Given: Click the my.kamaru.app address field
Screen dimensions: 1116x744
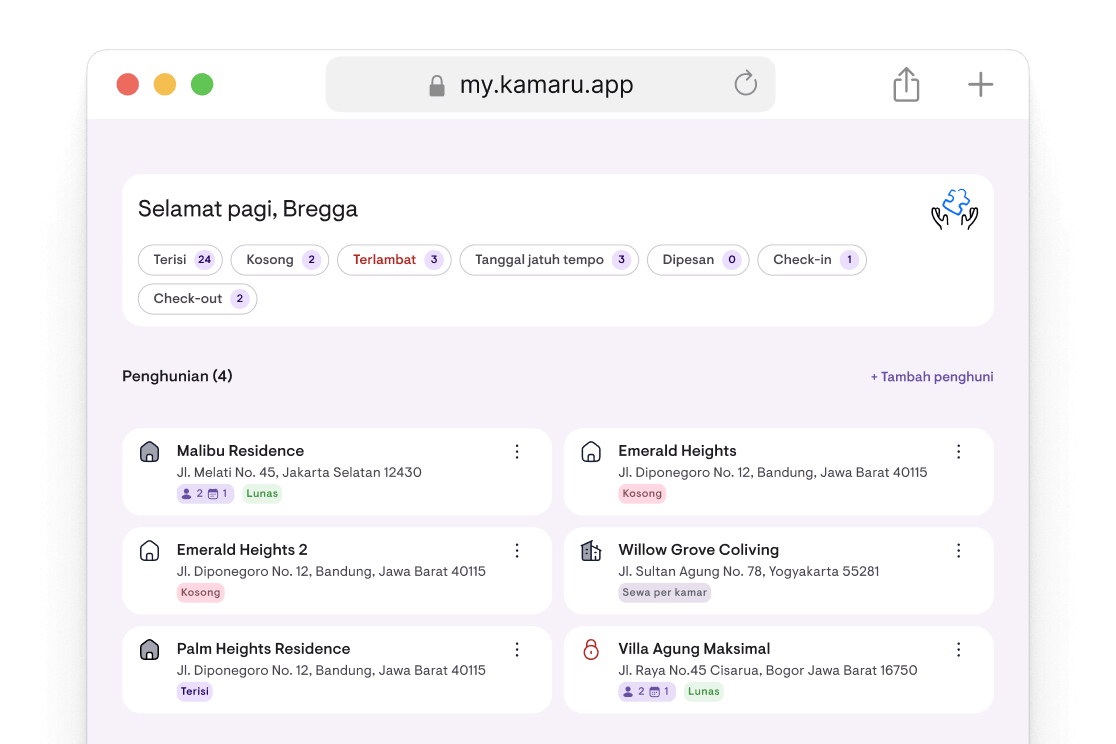Looking at the screenshot, I should point(550,84).
